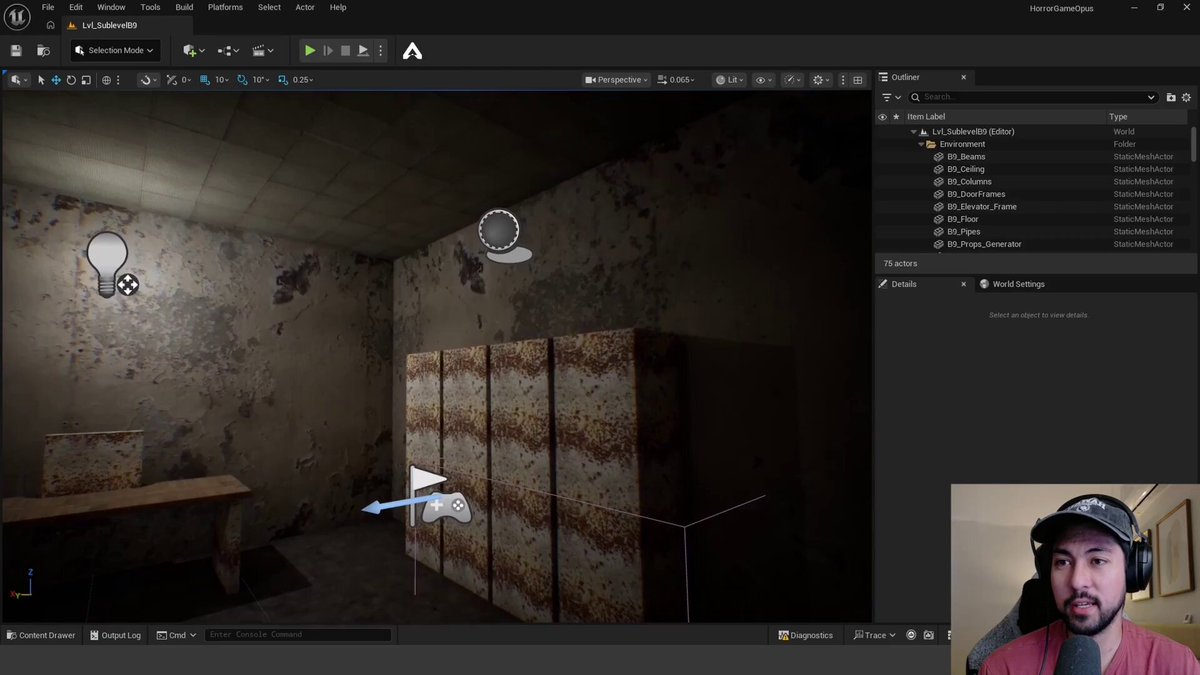
Task: Open the Help menu
Action: pyautogui.click(x=338, y=7)
